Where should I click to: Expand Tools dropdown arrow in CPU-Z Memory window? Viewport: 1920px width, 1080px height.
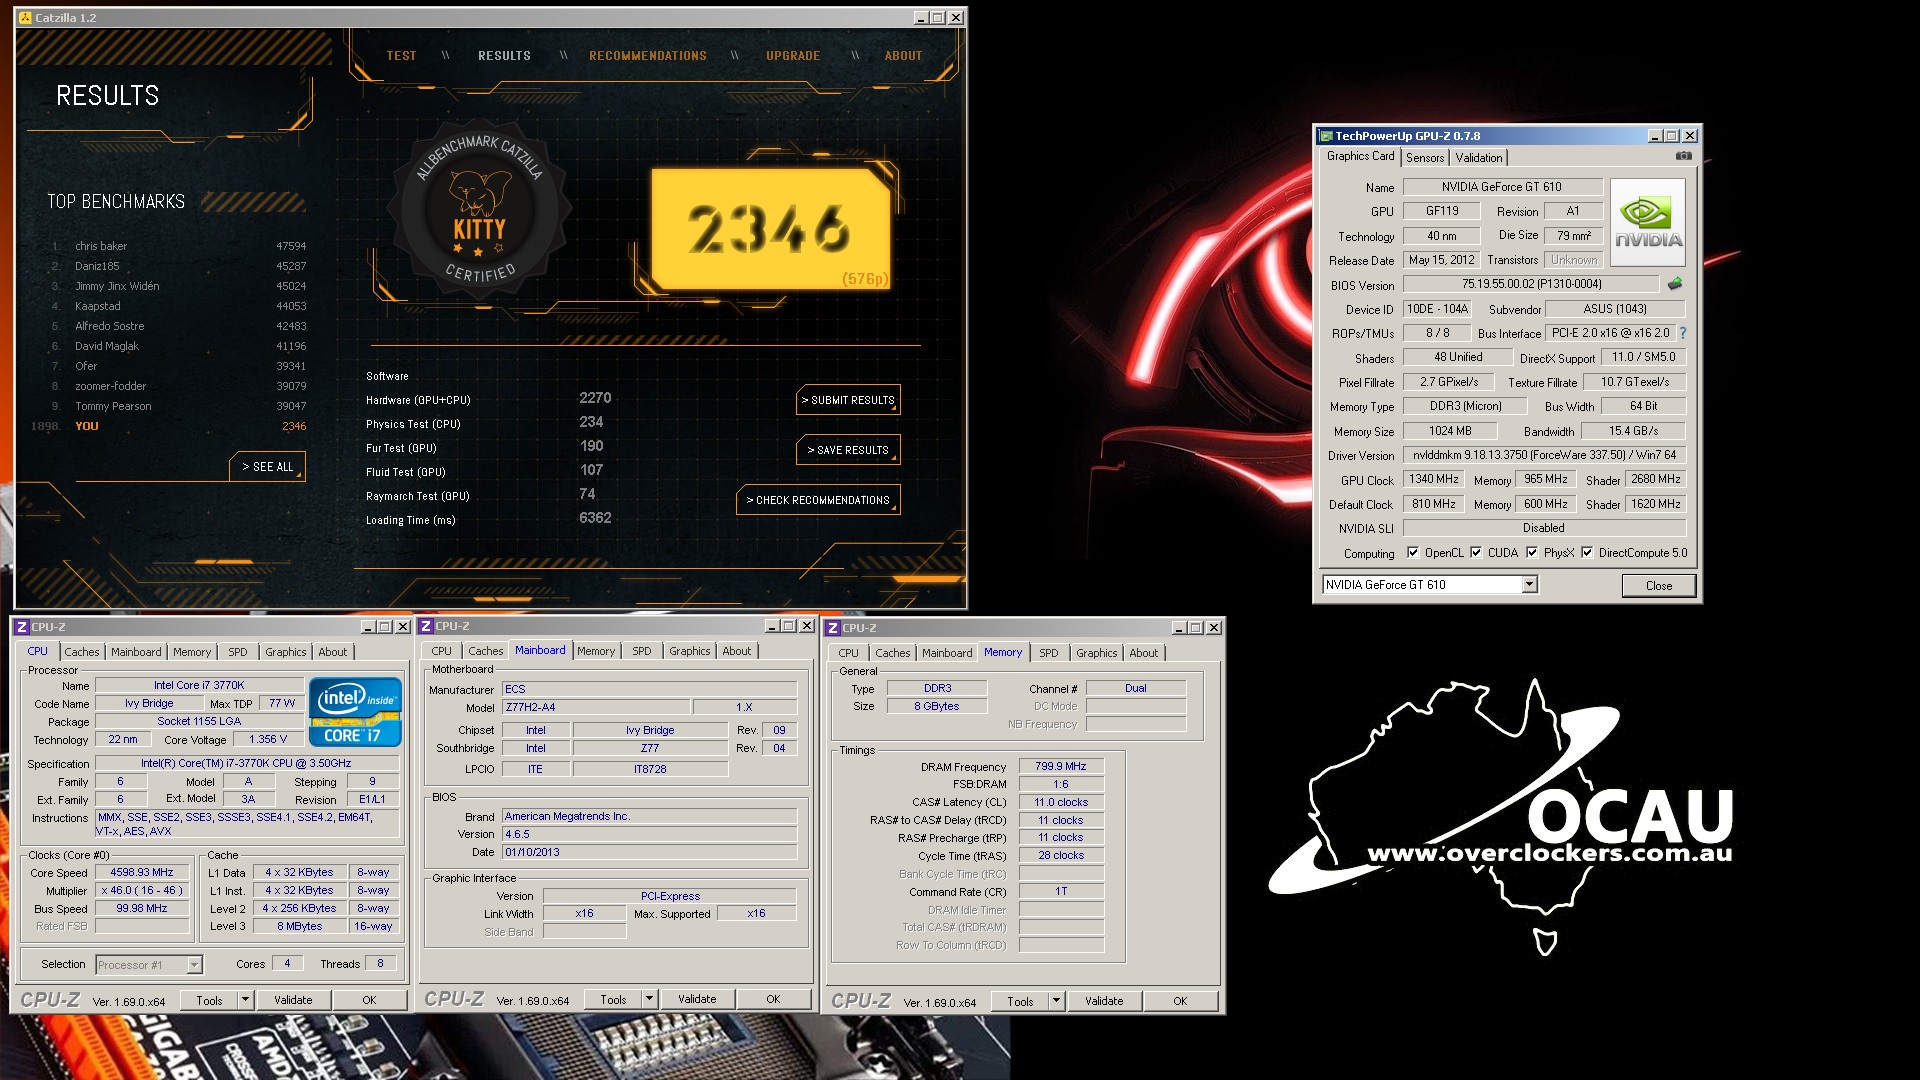[1055, 1001]
